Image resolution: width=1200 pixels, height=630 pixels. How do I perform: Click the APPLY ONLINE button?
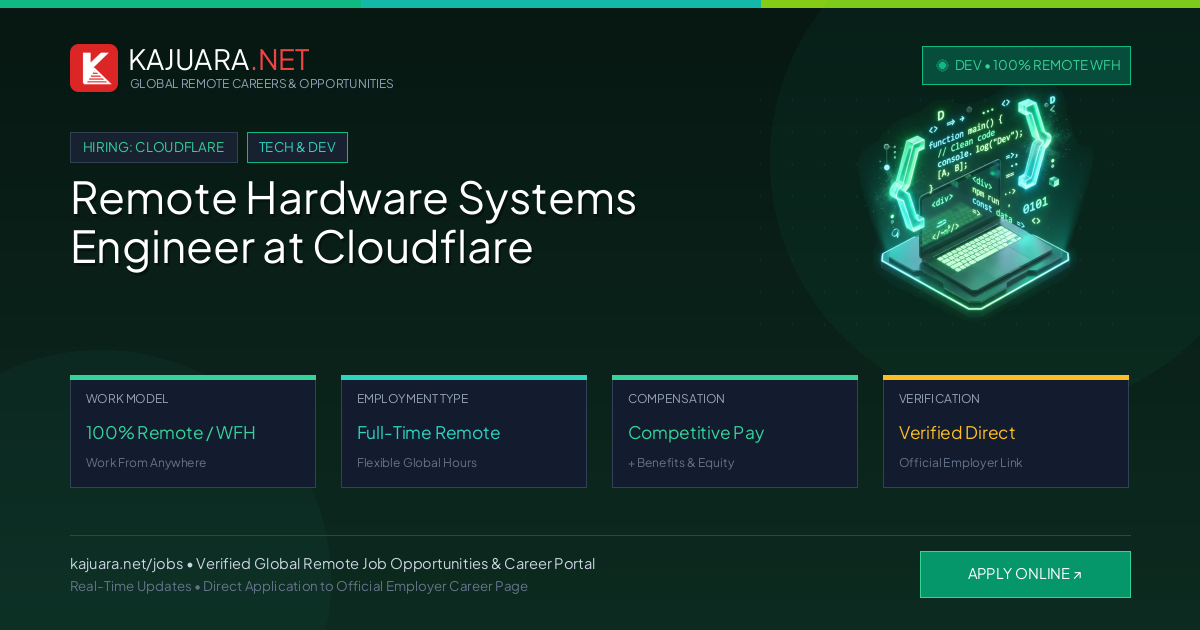tap(1025, 574)
